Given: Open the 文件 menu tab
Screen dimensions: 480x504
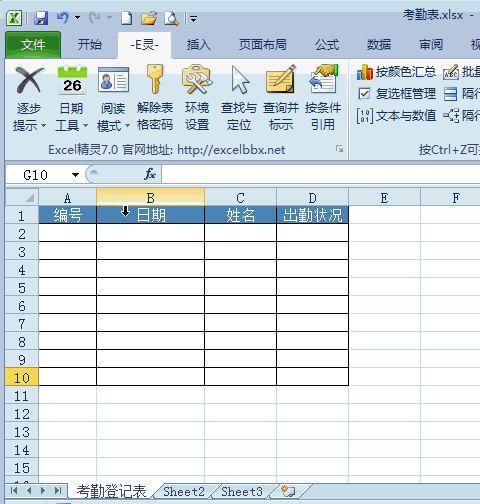Looking at the screenshot, I should point(33,45).
